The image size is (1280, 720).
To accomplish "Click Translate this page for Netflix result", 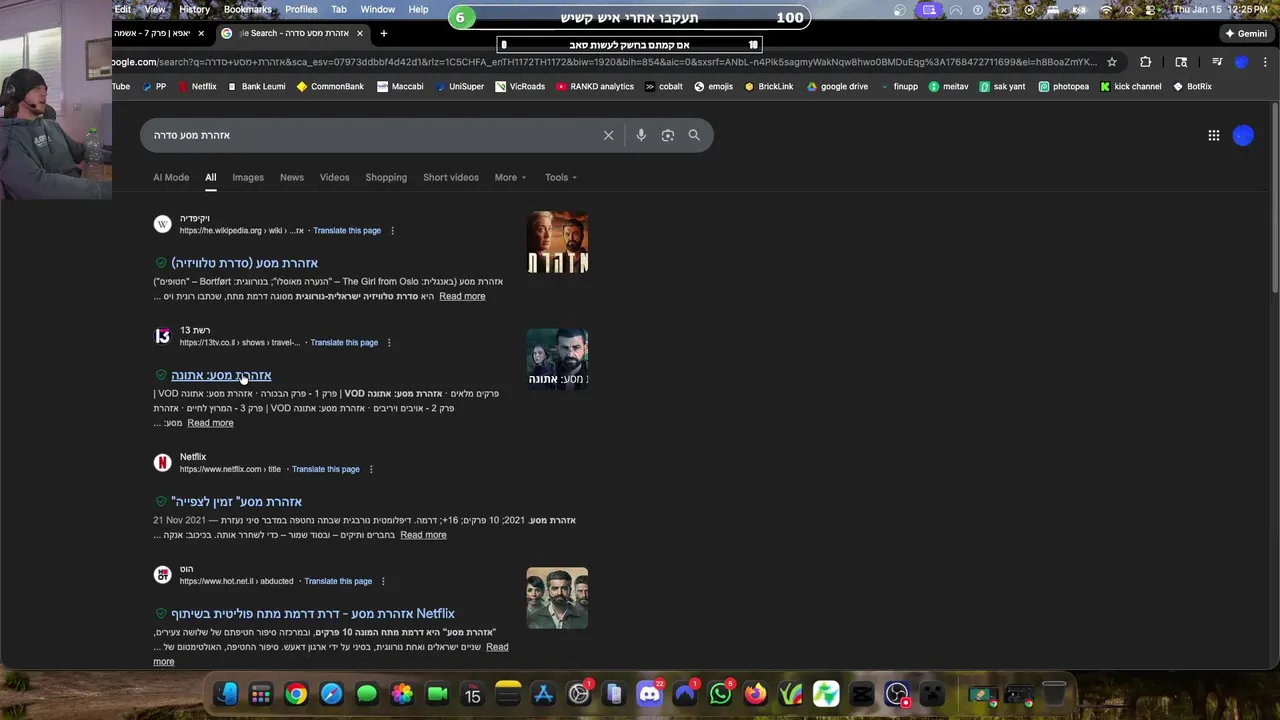I will (x=326, y=469).
